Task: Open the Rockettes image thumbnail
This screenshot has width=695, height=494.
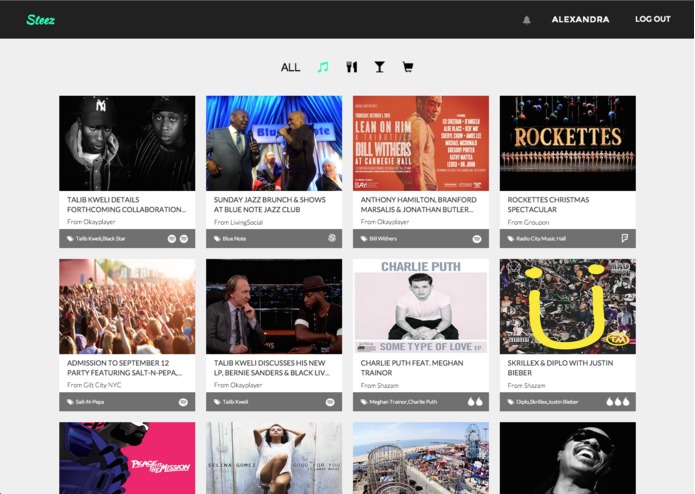Action: [568, 143]
